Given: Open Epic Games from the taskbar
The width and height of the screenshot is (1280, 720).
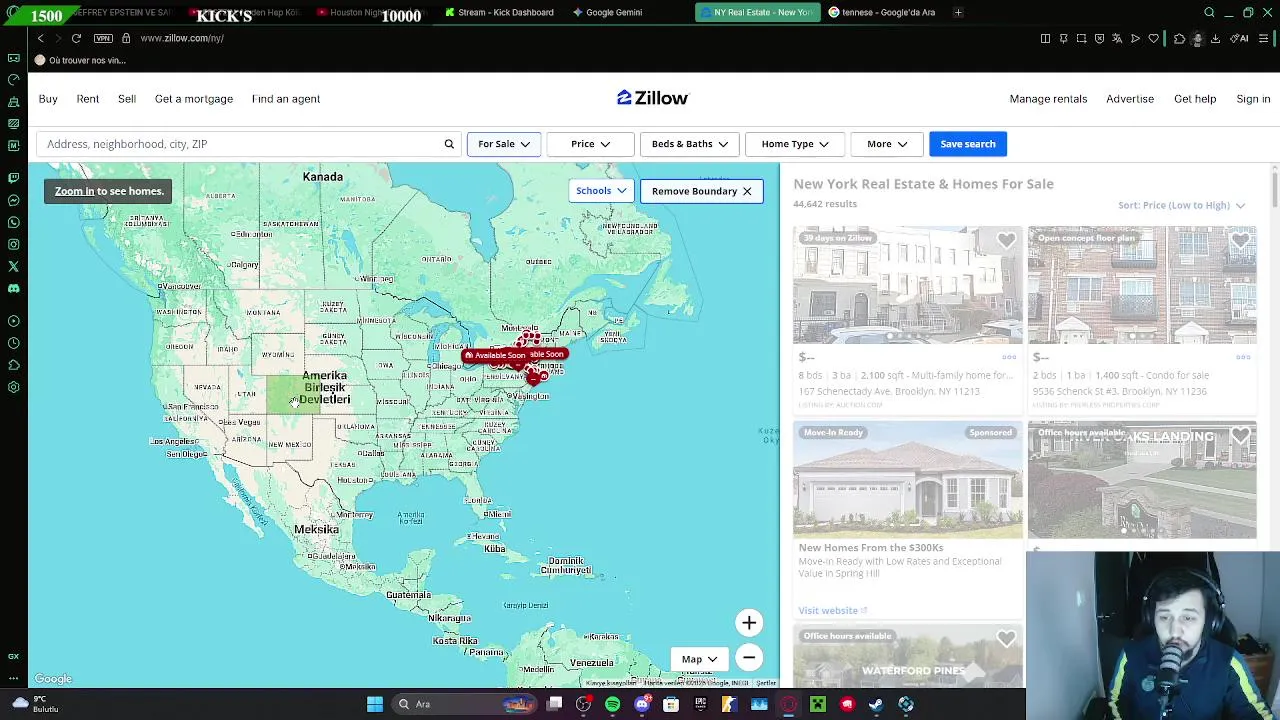Looking at the screenshot, I should click(700, 704).
